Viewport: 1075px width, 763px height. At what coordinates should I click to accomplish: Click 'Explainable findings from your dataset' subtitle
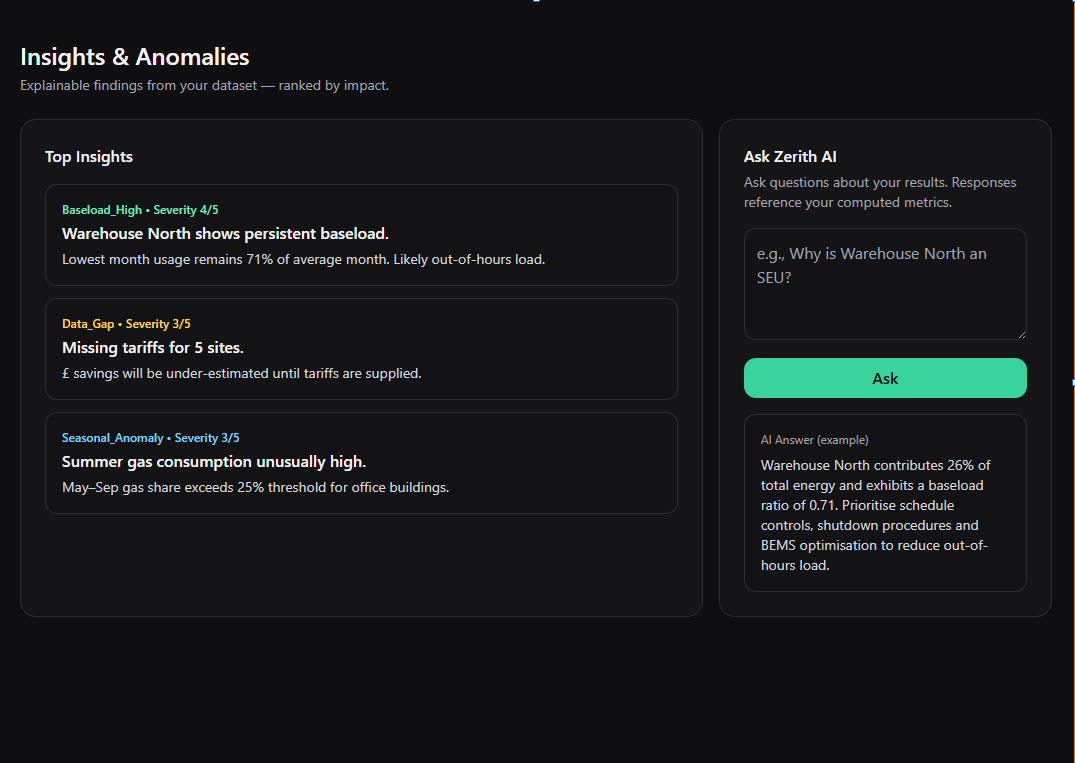pyautogui.click(x=204, y=86)
